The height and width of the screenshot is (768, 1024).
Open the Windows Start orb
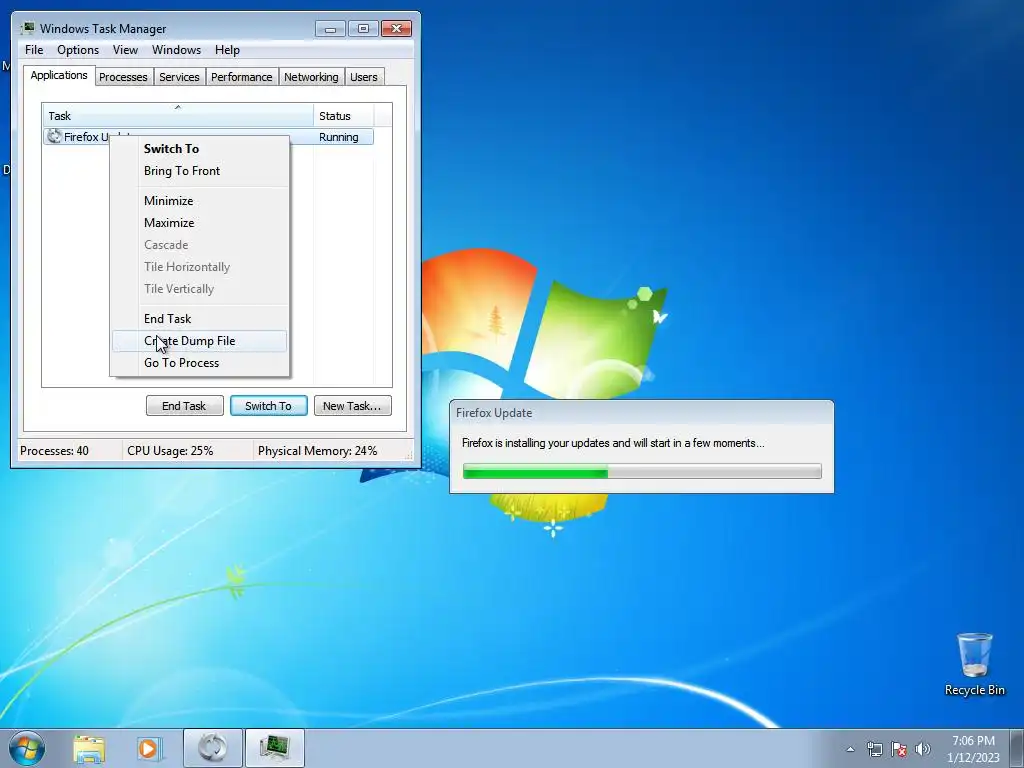pyautogui.click(x=27, y=748)
